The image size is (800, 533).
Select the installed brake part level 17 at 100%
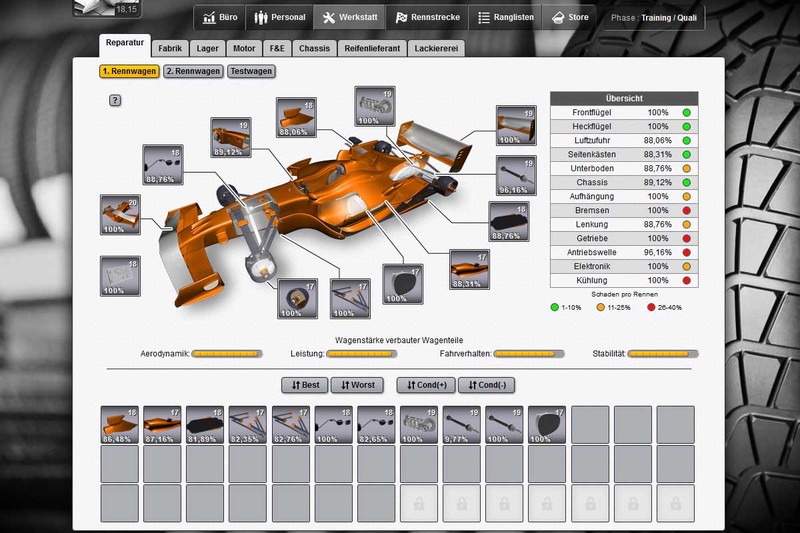tap(297, 298)
